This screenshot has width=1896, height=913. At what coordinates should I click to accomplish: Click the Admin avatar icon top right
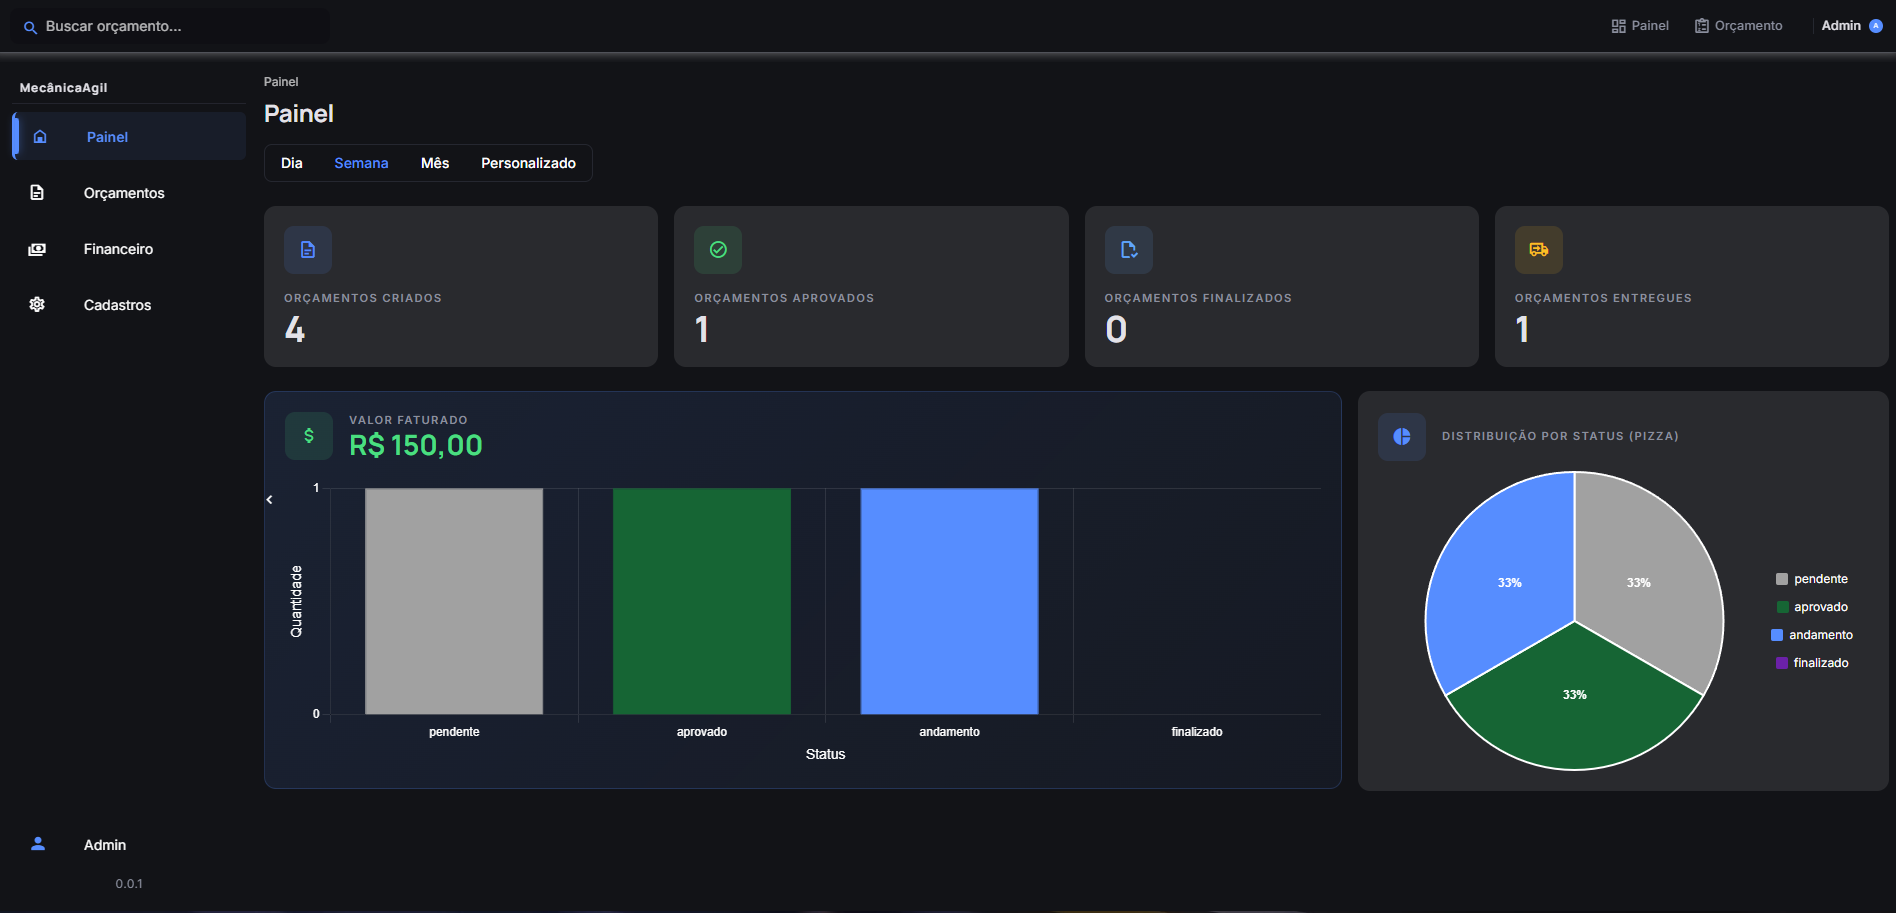pyautogui.click(x=1876, y=26)
